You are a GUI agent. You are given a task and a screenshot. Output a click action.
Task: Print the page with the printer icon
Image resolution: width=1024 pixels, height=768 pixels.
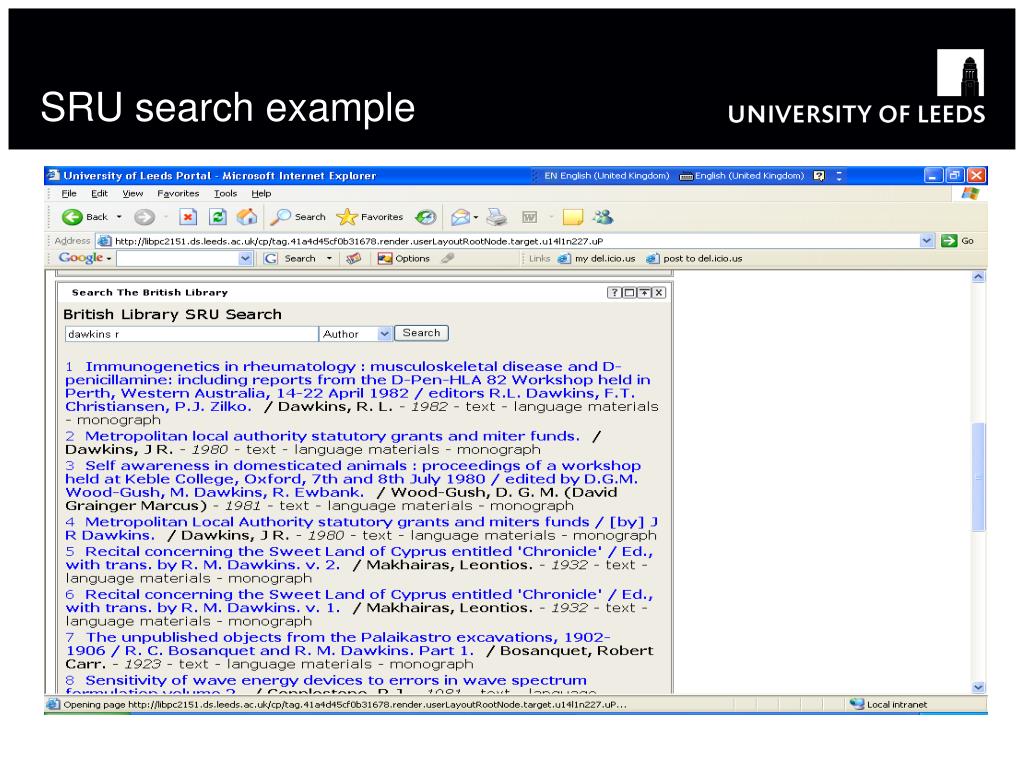497,217
